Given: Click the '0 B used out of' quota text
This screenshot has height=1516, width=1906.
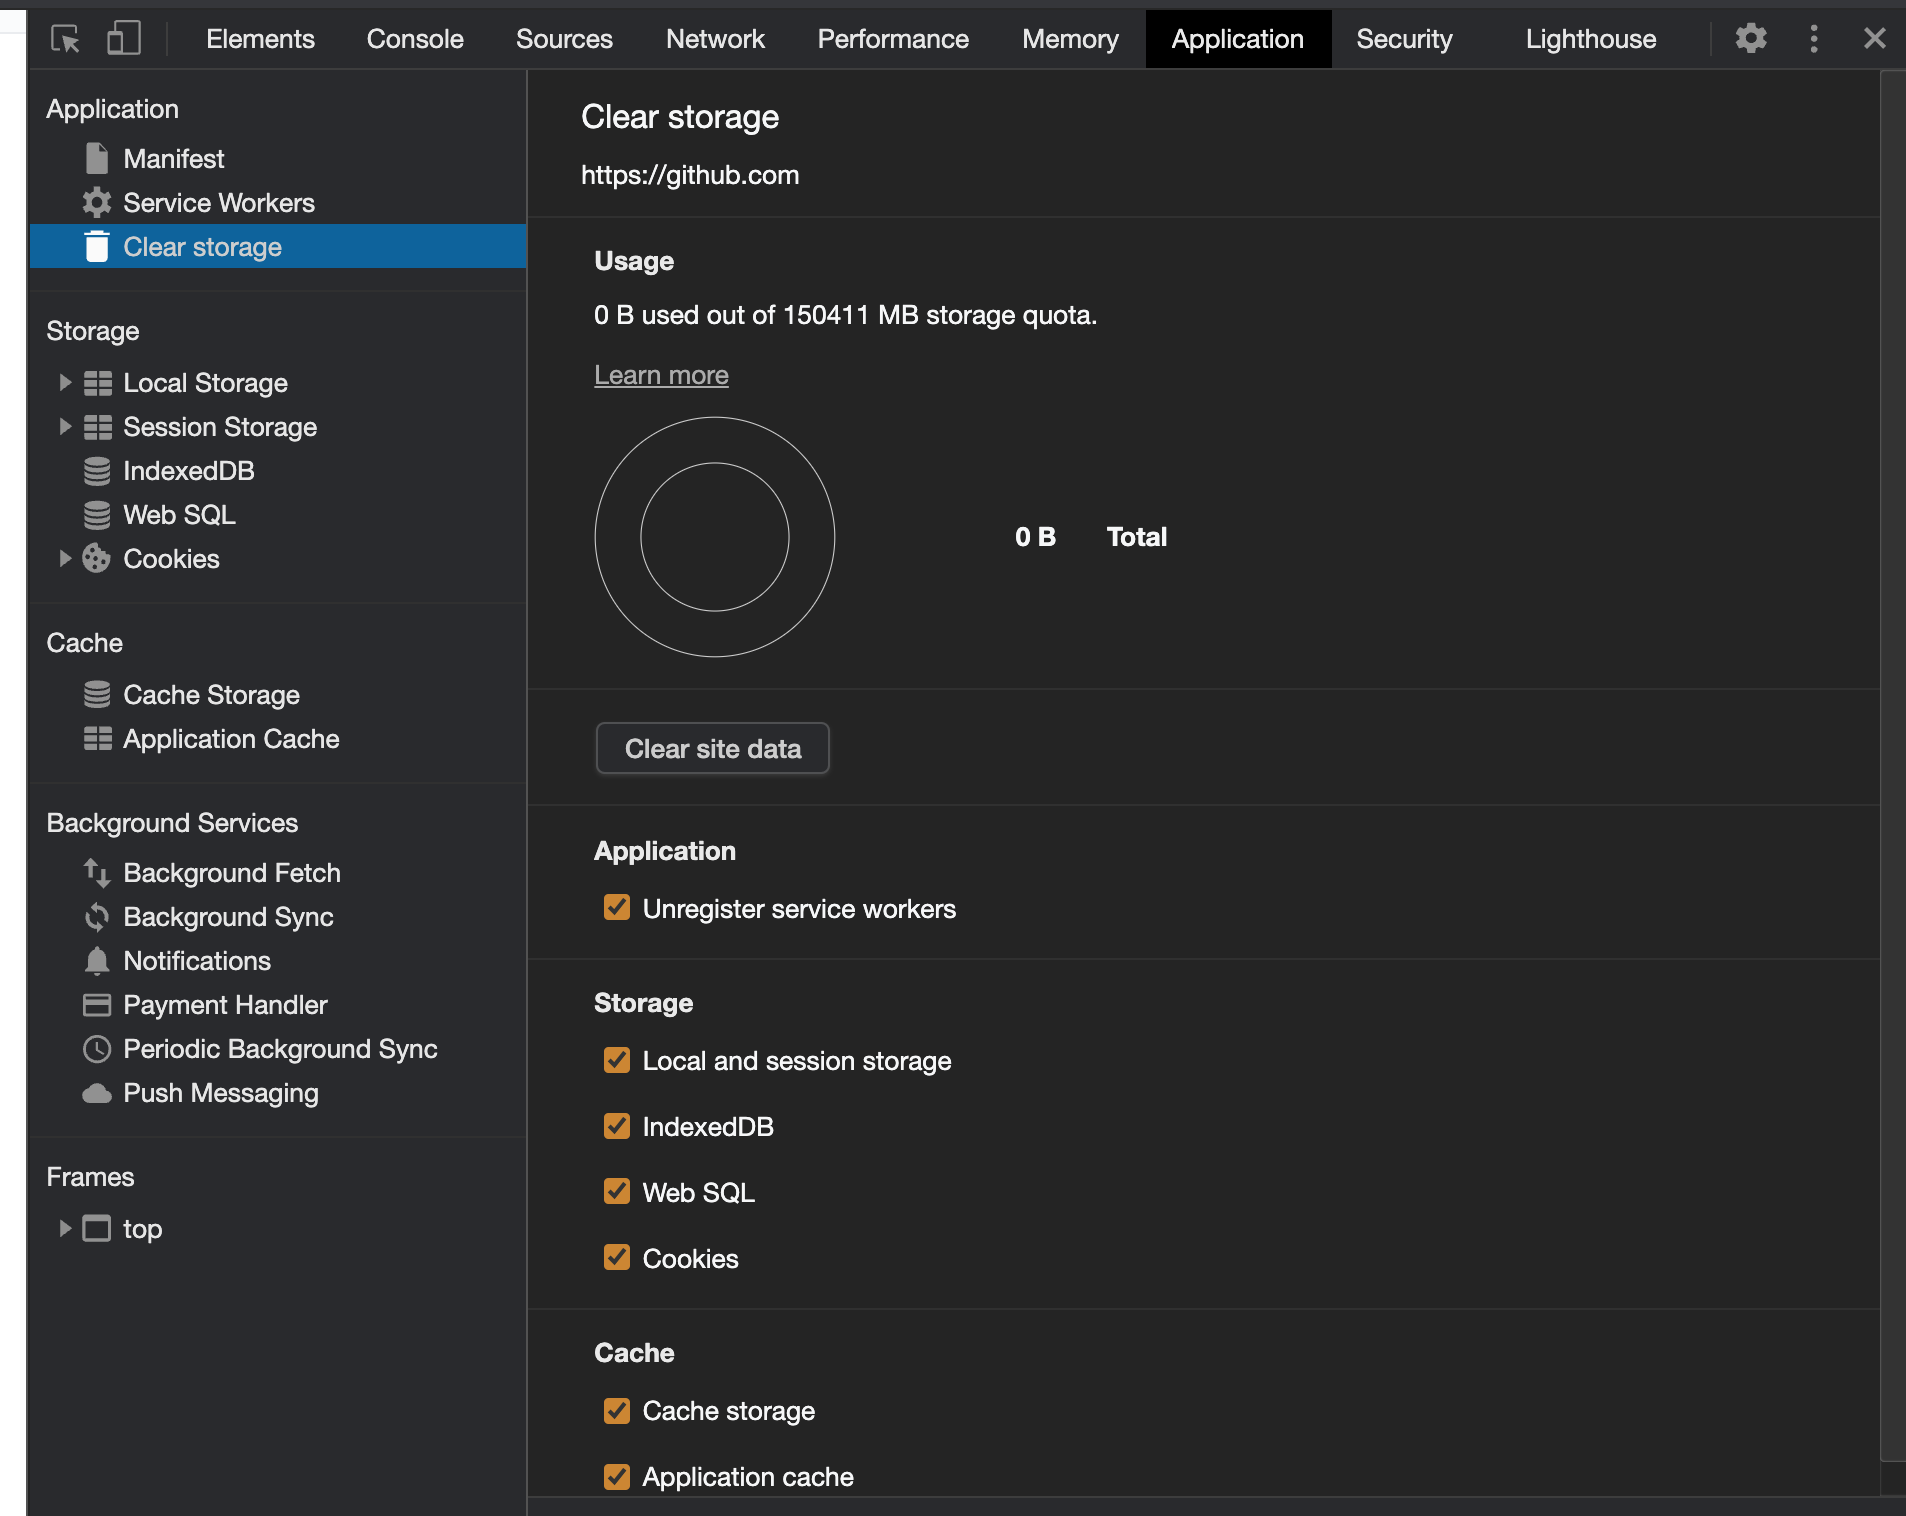Looking at the screenshot, I should [845, 315].
